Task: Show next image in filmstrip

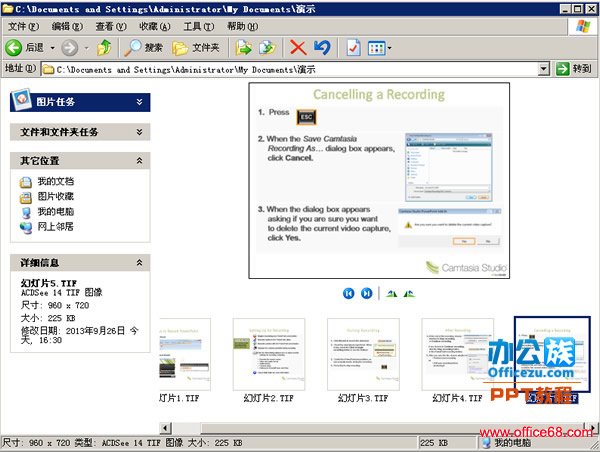Action: (x=367, y=294)
